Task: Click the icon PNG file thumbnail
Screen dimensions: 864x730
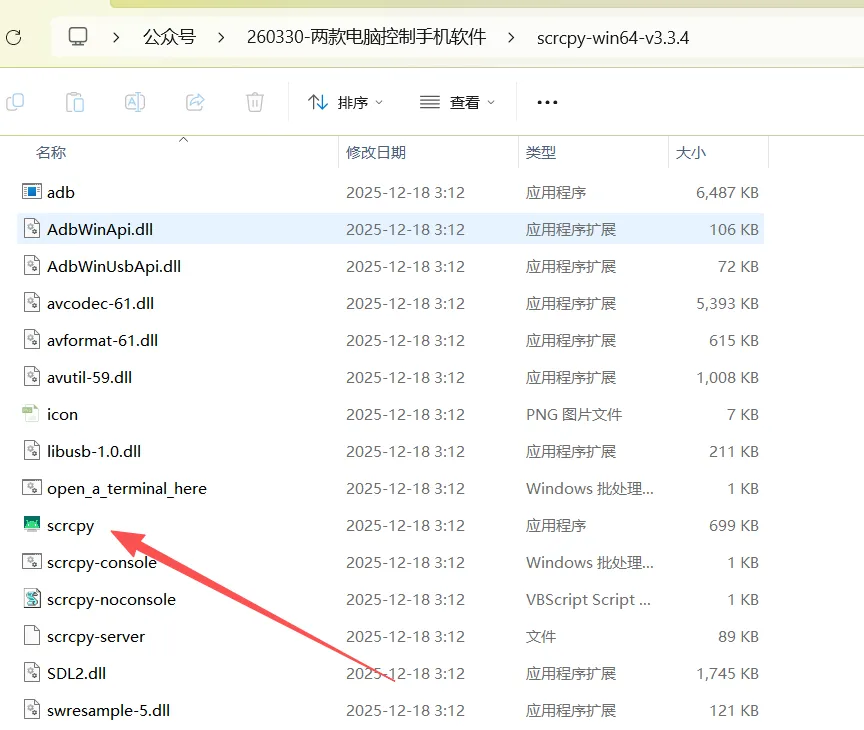Action: click(x=31, y=414)
